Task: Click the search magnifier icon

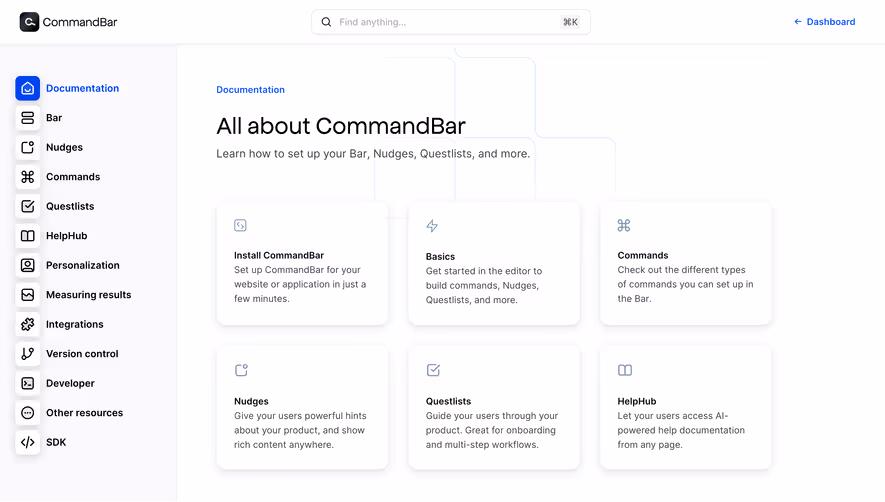Action: [x=326, y=22]
